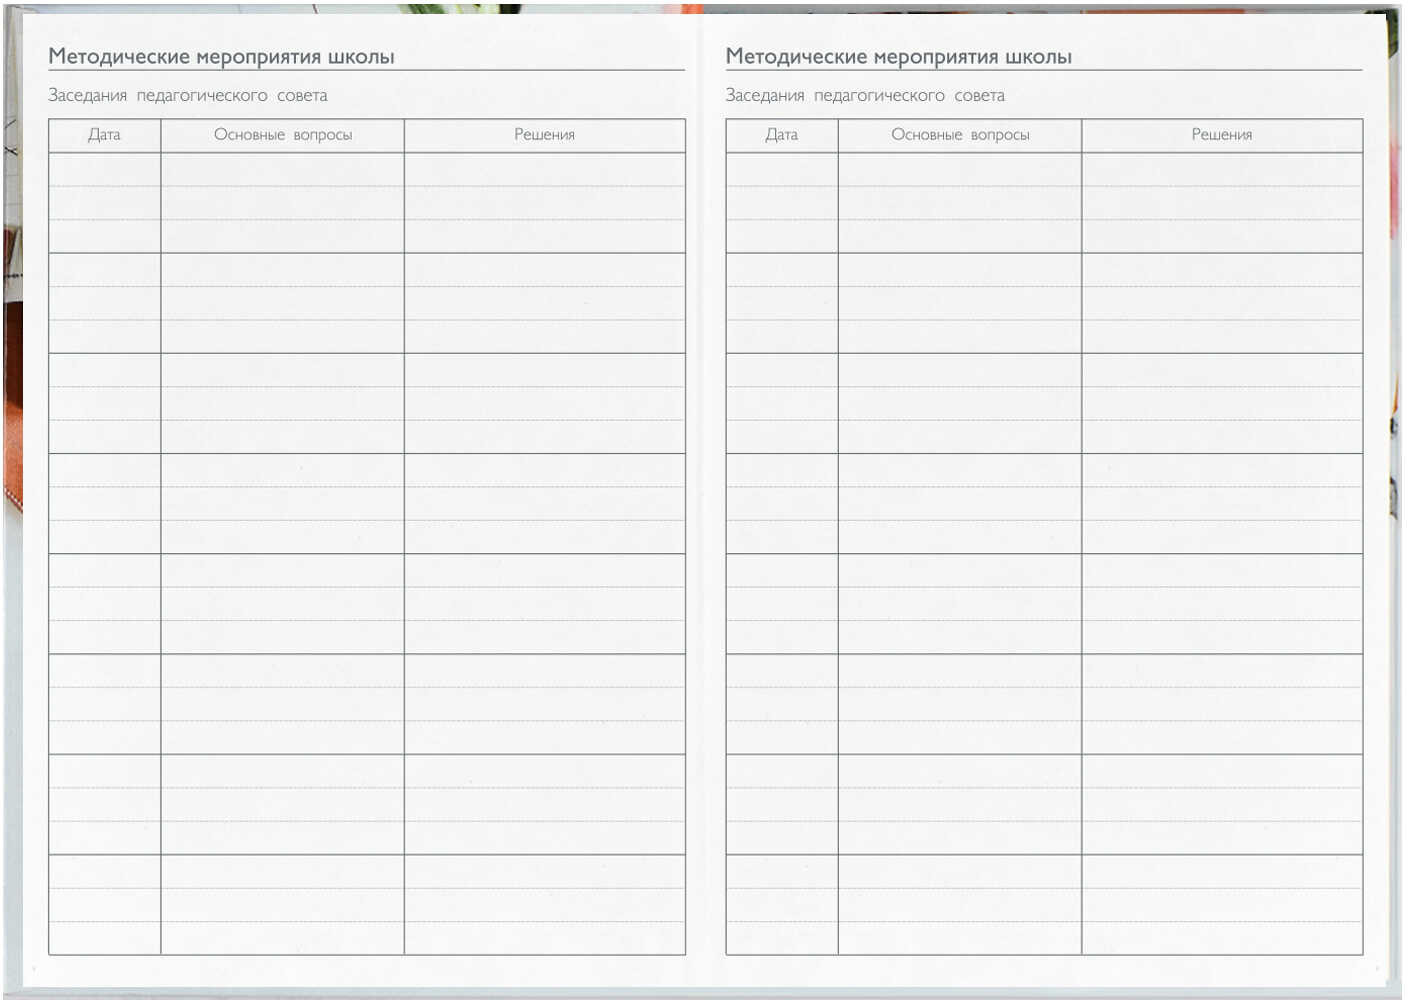Viewport: 1408px width, 1000px height.
Task: Select the left page subtitle "Заседания педагогического совета"
Action: tap(188, 95)
